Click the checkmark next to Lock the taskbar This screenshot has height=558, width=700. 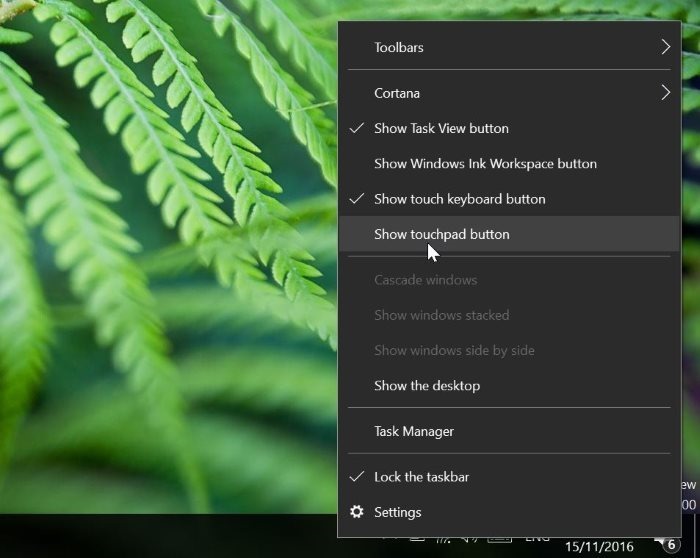coord(357,477)
